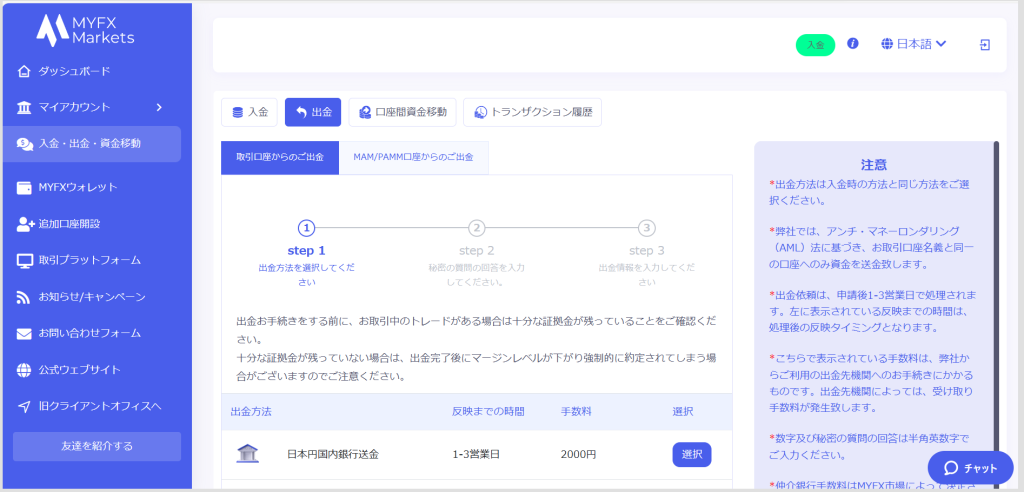Image resolution: width=1024 pixels, height=492 pixels.
Task: Click the MYFX Markets logo
Action: (85, 30)
